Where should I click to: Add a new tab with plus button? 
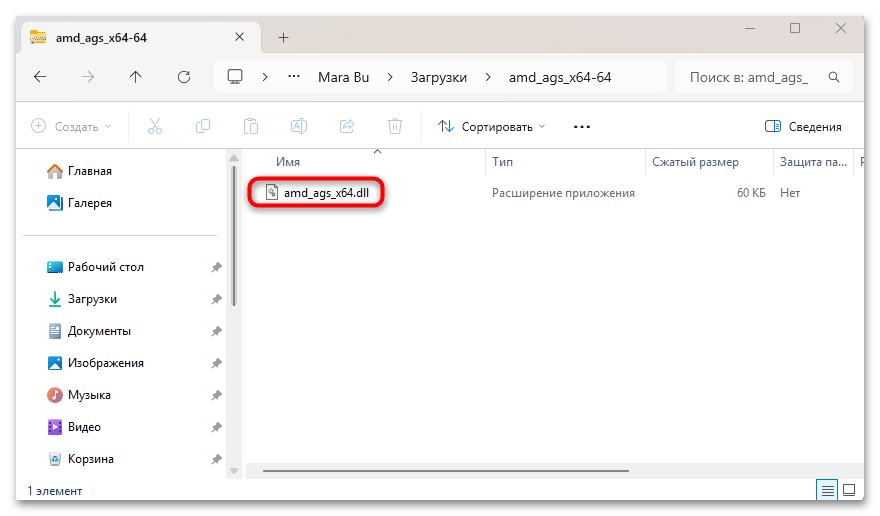click(x=283, y=38)
